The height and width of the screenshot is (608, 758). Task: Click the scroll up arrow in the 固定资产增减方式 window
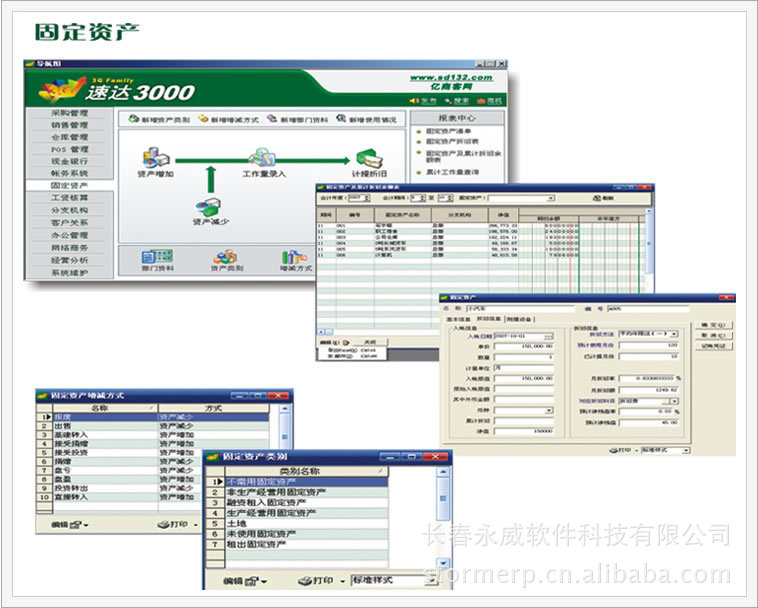[285, 408]
